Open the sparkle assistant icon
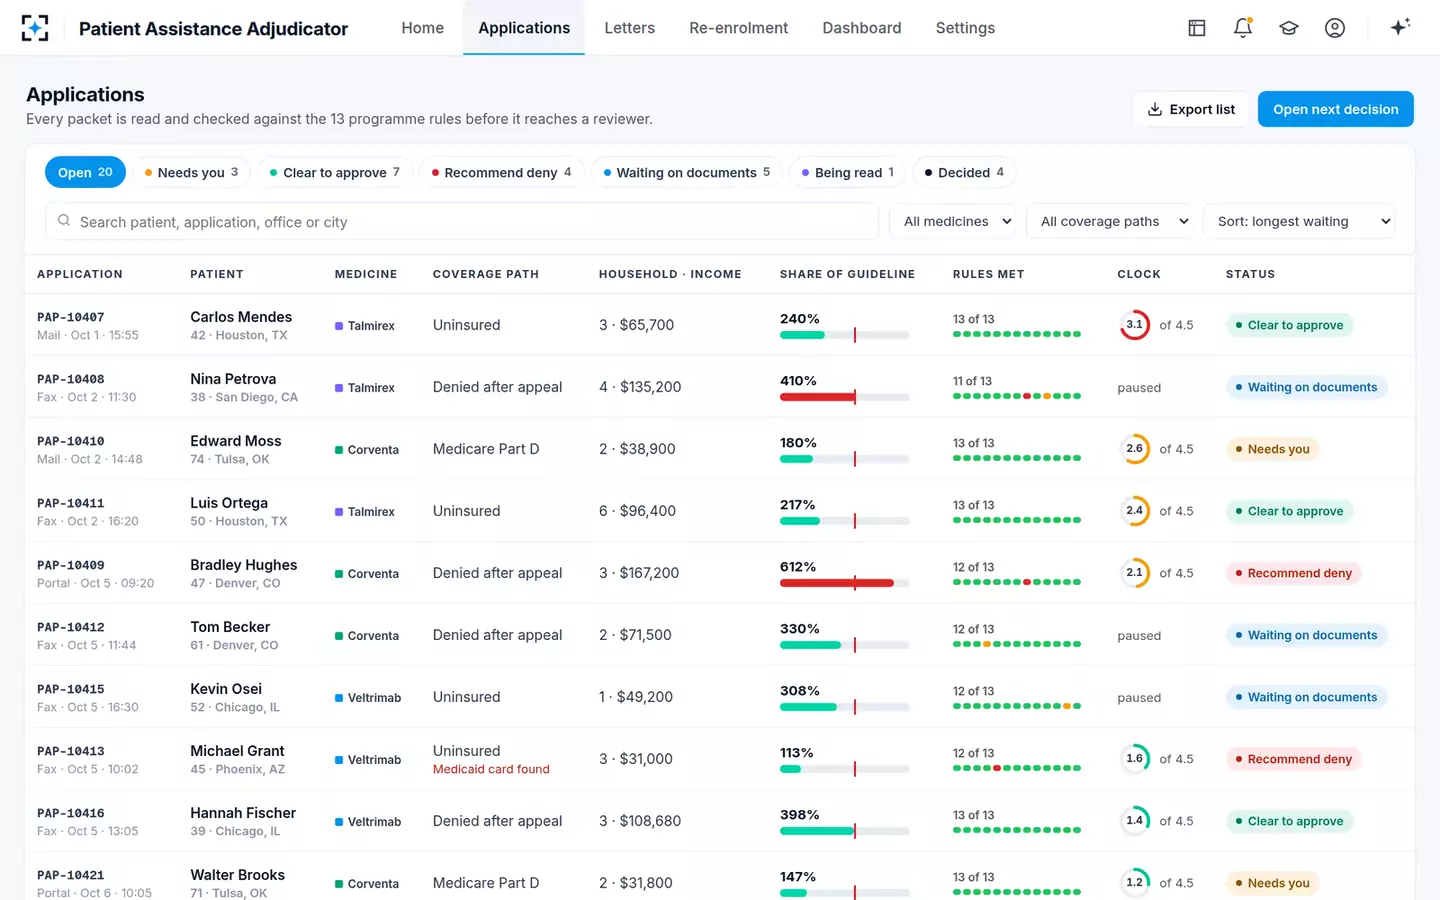 (1400, 27)
